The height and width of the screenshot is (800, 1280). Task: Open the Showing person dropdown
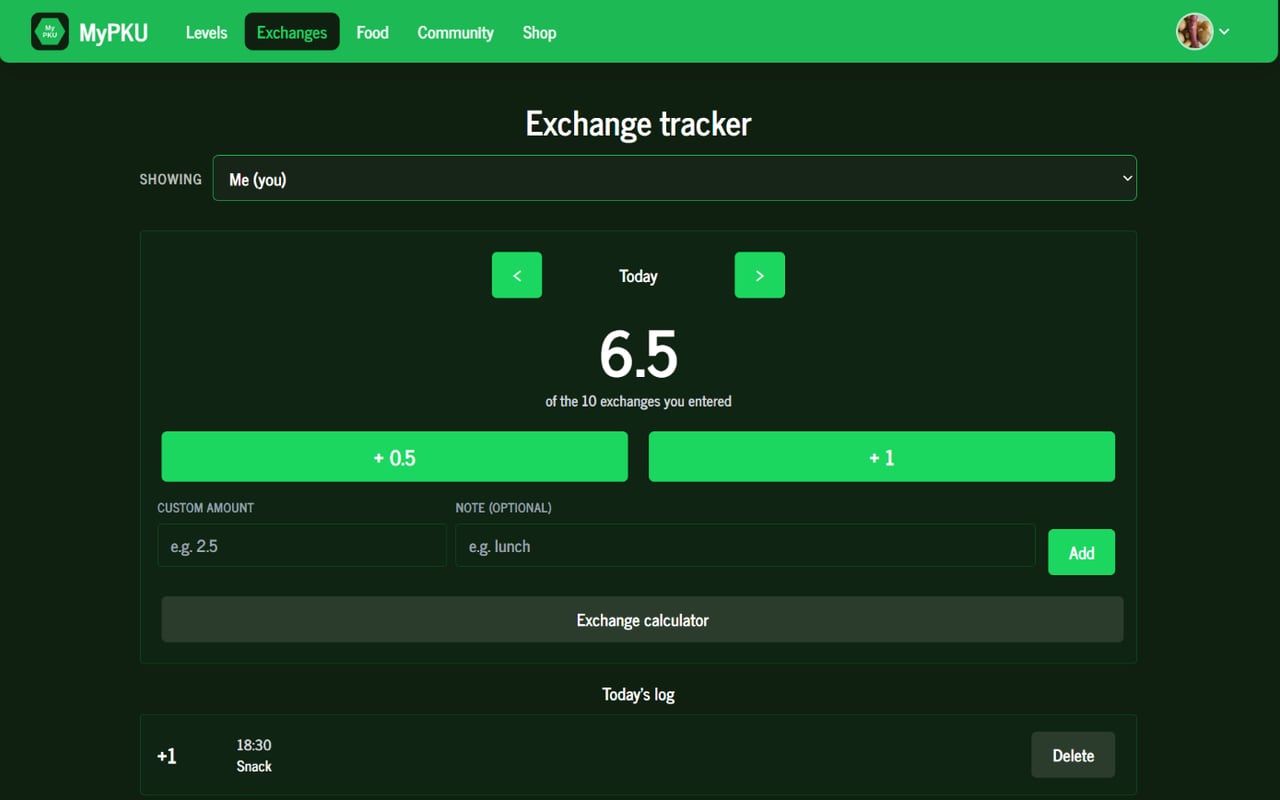pos(675,178)
